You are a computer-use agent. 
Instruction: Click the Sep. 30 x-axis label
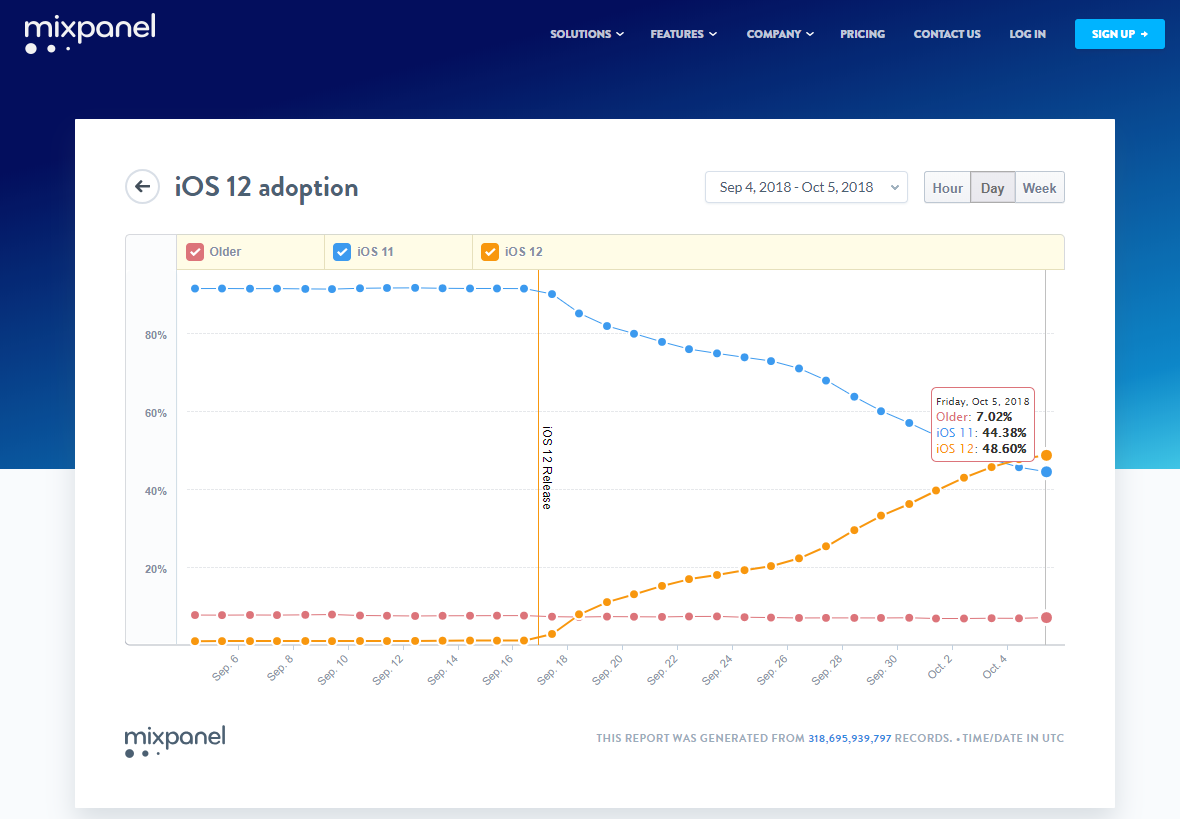(882, 669)
